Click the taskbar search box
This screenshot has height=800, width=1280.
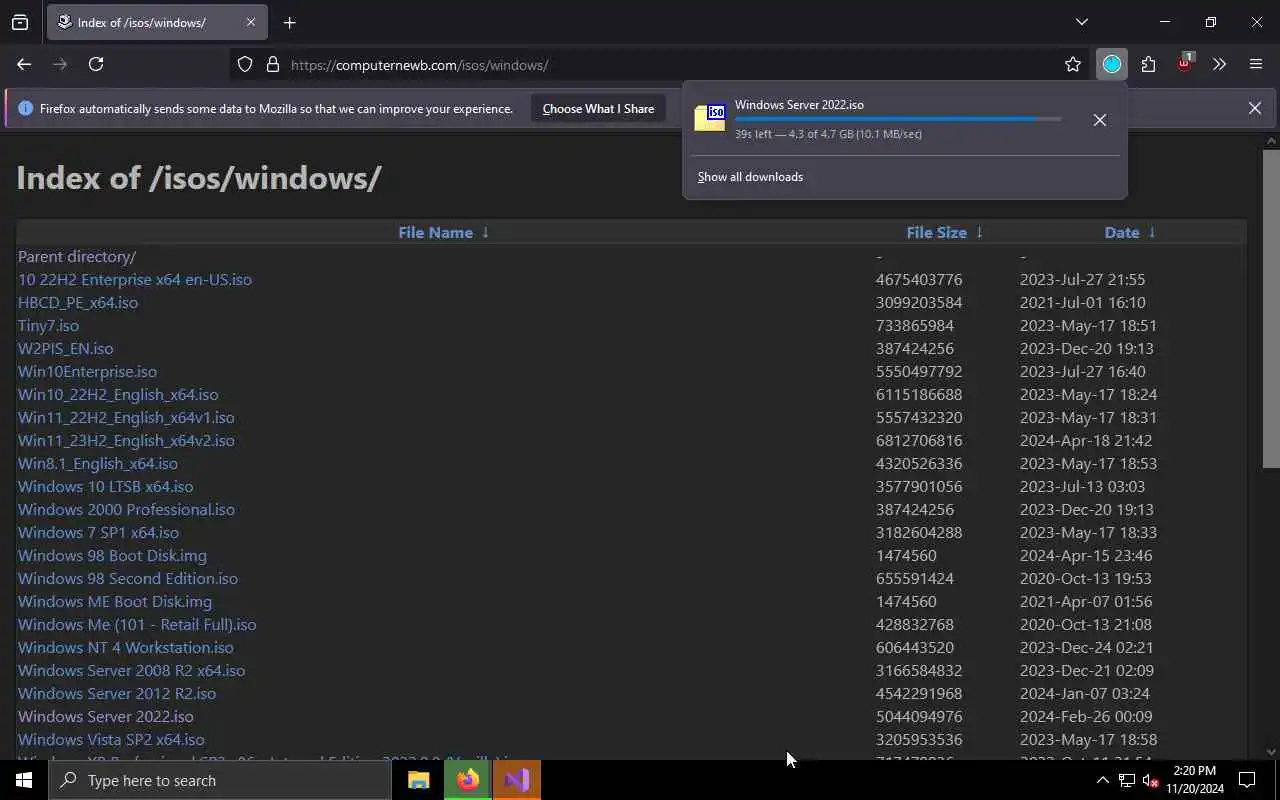click(220, 780)
